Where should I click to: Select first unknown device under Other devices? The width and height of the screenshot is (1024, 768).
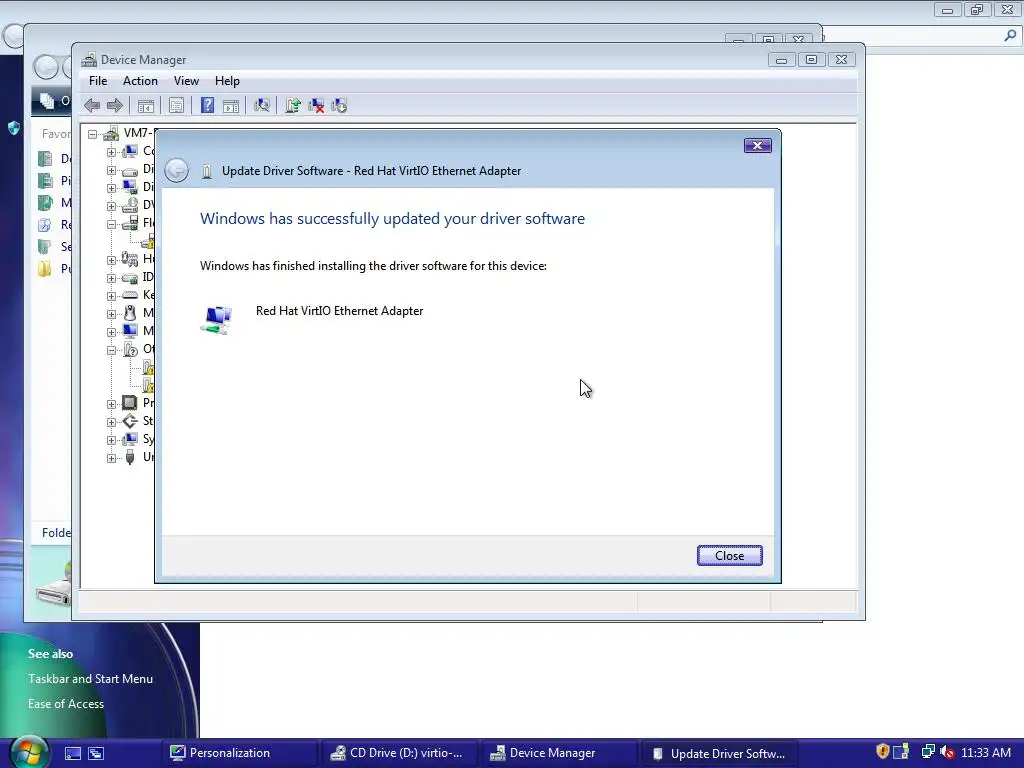(x=148, y=367)
